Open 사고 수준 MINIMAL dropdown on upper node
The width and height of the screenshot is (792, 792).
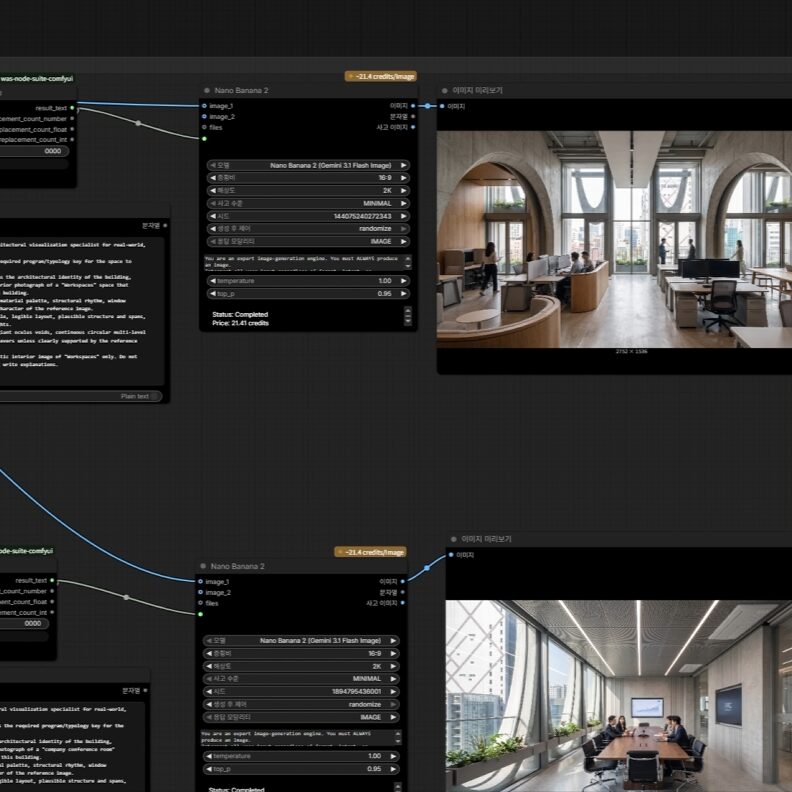(308, 203)
